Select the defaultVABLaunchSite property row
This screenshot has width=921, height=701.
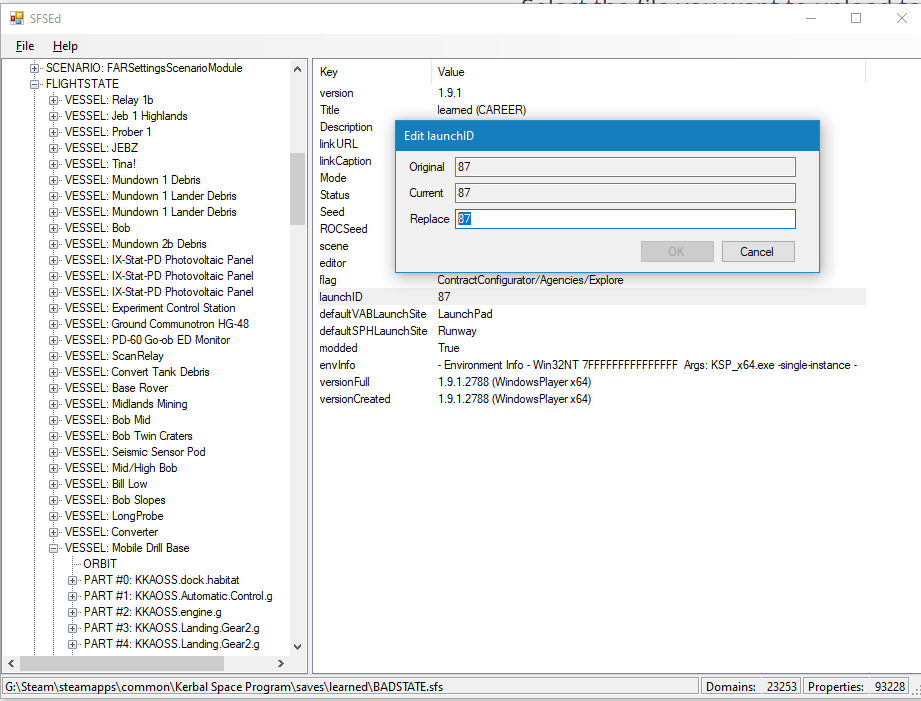pos(373,314)
